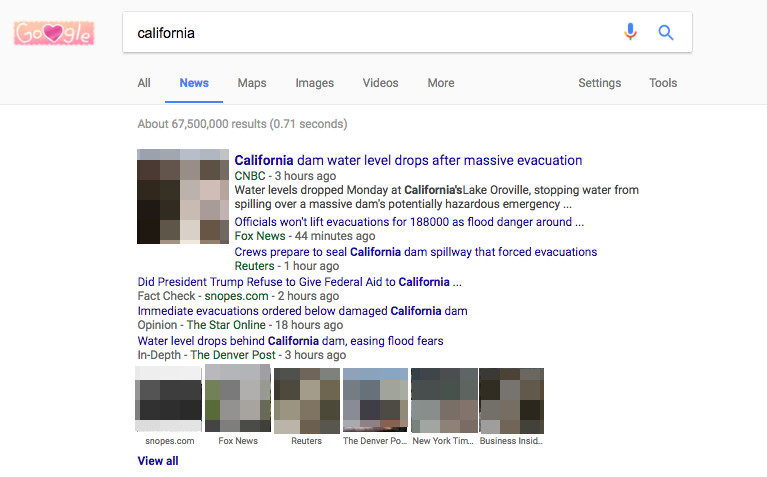Viewport: 767px width, 477px height.
Task: Activate voice search microphone icon
Action: click(x=630, y=32)
